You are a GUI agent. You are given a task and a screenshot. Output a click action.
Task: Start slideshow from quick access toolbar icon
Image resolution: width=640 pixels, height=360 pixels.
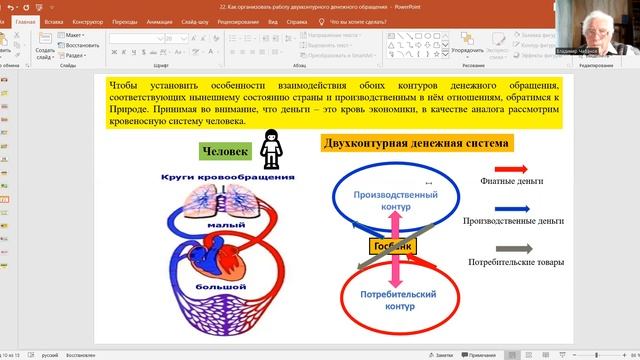39,7
